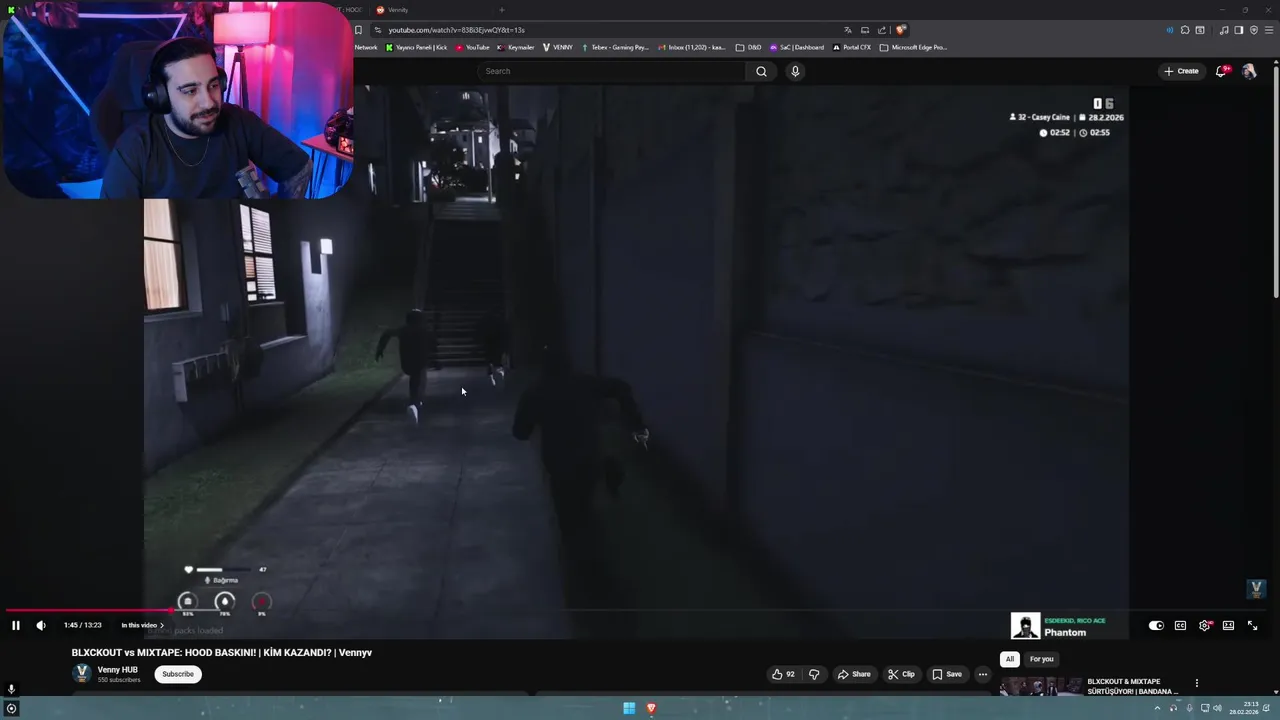Open the Brave Shields lion icon

[x=901, y=30]
